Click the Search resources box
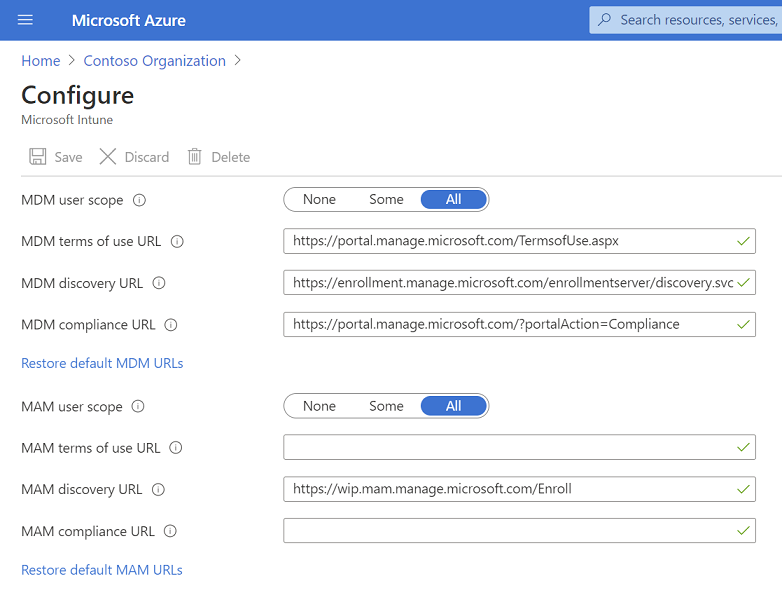This screenshot has width=782, height=602. [690, 20]
